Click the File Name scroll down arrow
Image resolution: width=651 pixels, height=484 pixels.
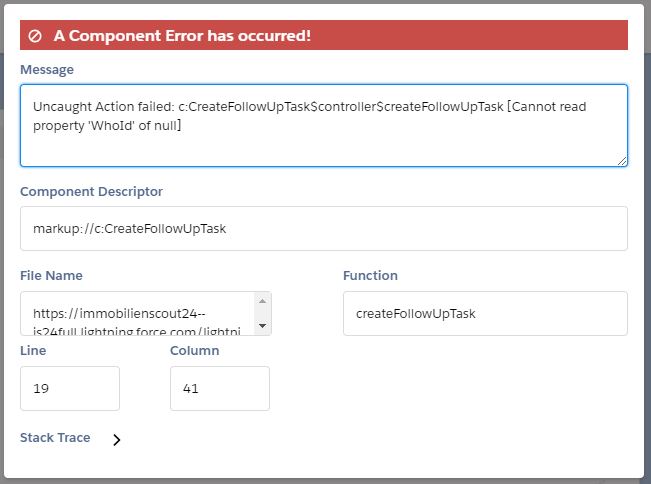pyautogui.click(x=263, y=326)
